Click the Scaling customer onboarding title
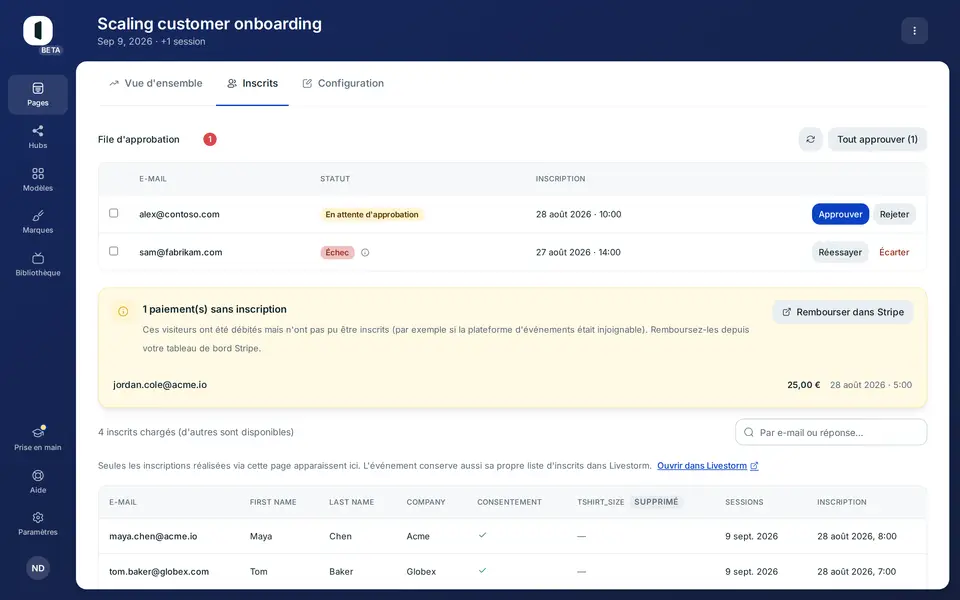The image size is (960, 600). [x=209, y=24]
